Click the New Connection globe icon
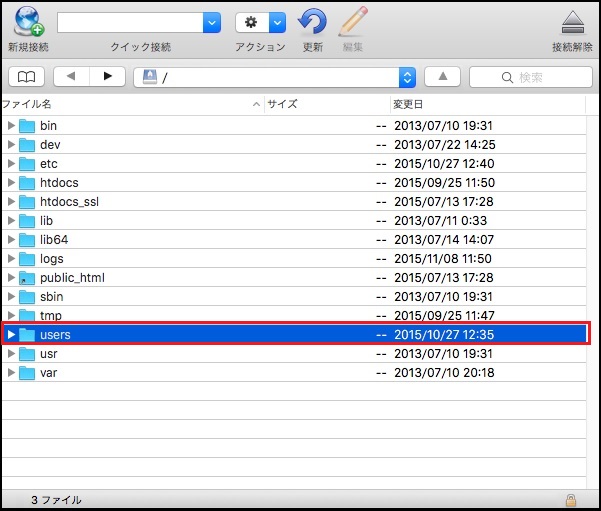 pyautogui.click(x=27, y=22)
